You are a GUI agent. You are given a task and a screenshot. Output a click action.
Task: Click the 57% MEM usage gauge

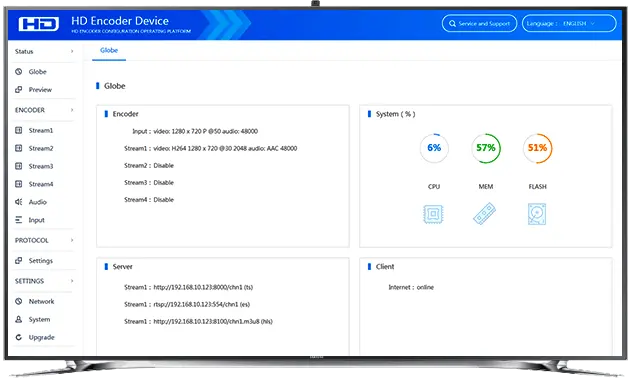click(x=486, y=148)
